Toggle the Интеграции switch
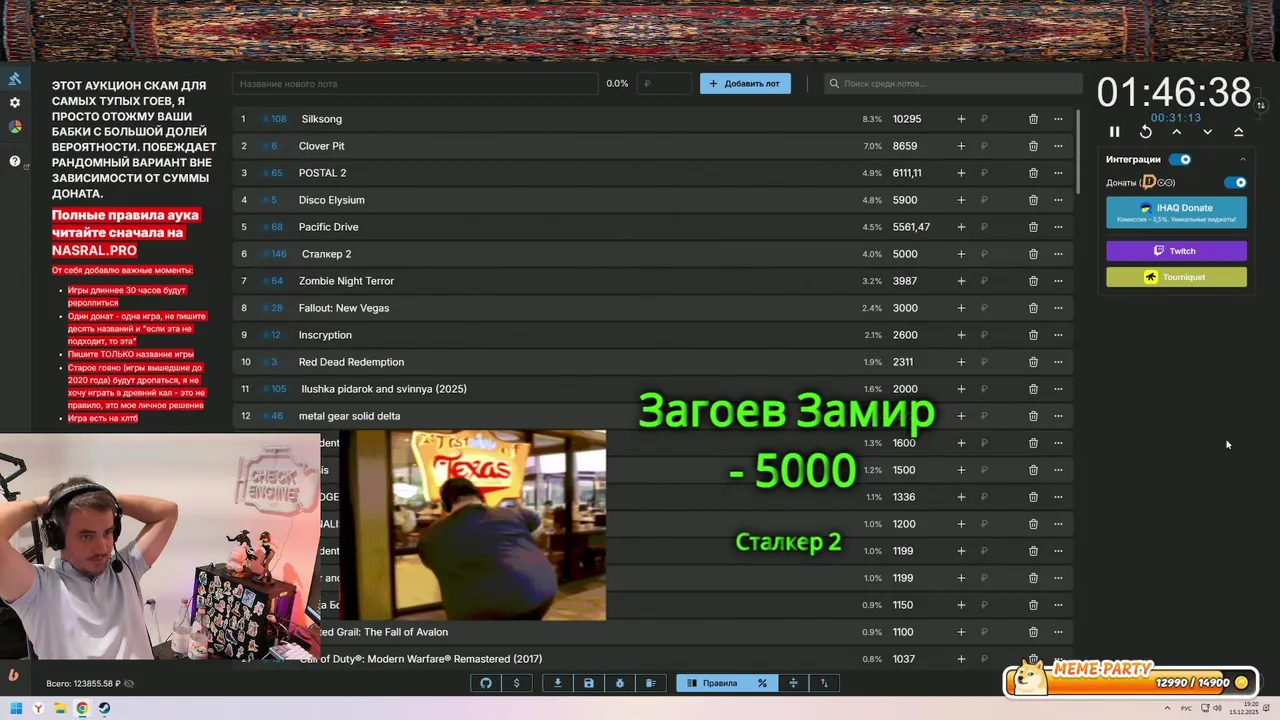This screenshot has width=1280, height=720. tap(1181, 159)
